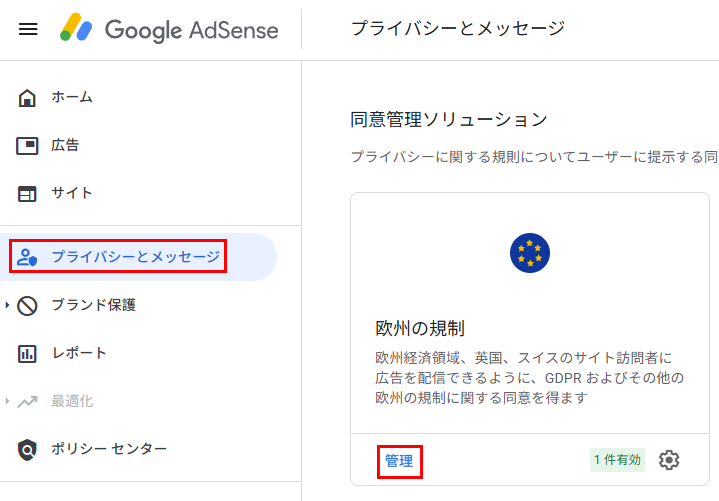The image size is (719, 501).
Task: Open the hamburger main menu
Action: [28, 29]
